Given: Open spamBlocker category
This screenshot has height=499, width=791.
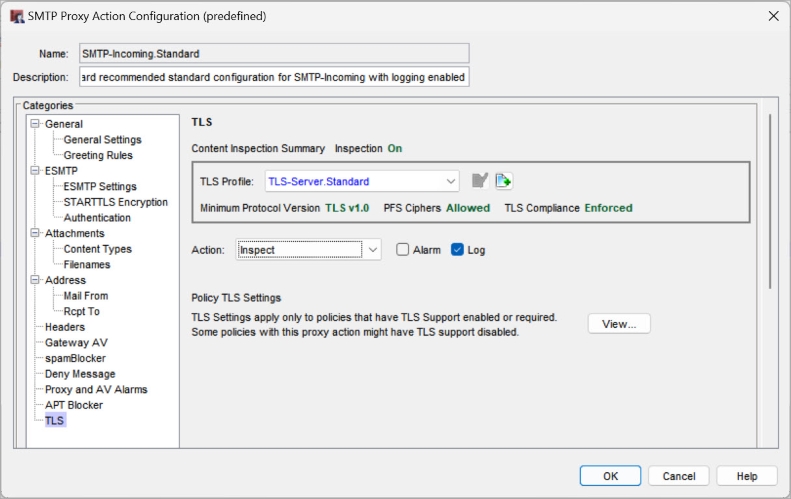Looking at the screenshot, I should coord(75,359).
